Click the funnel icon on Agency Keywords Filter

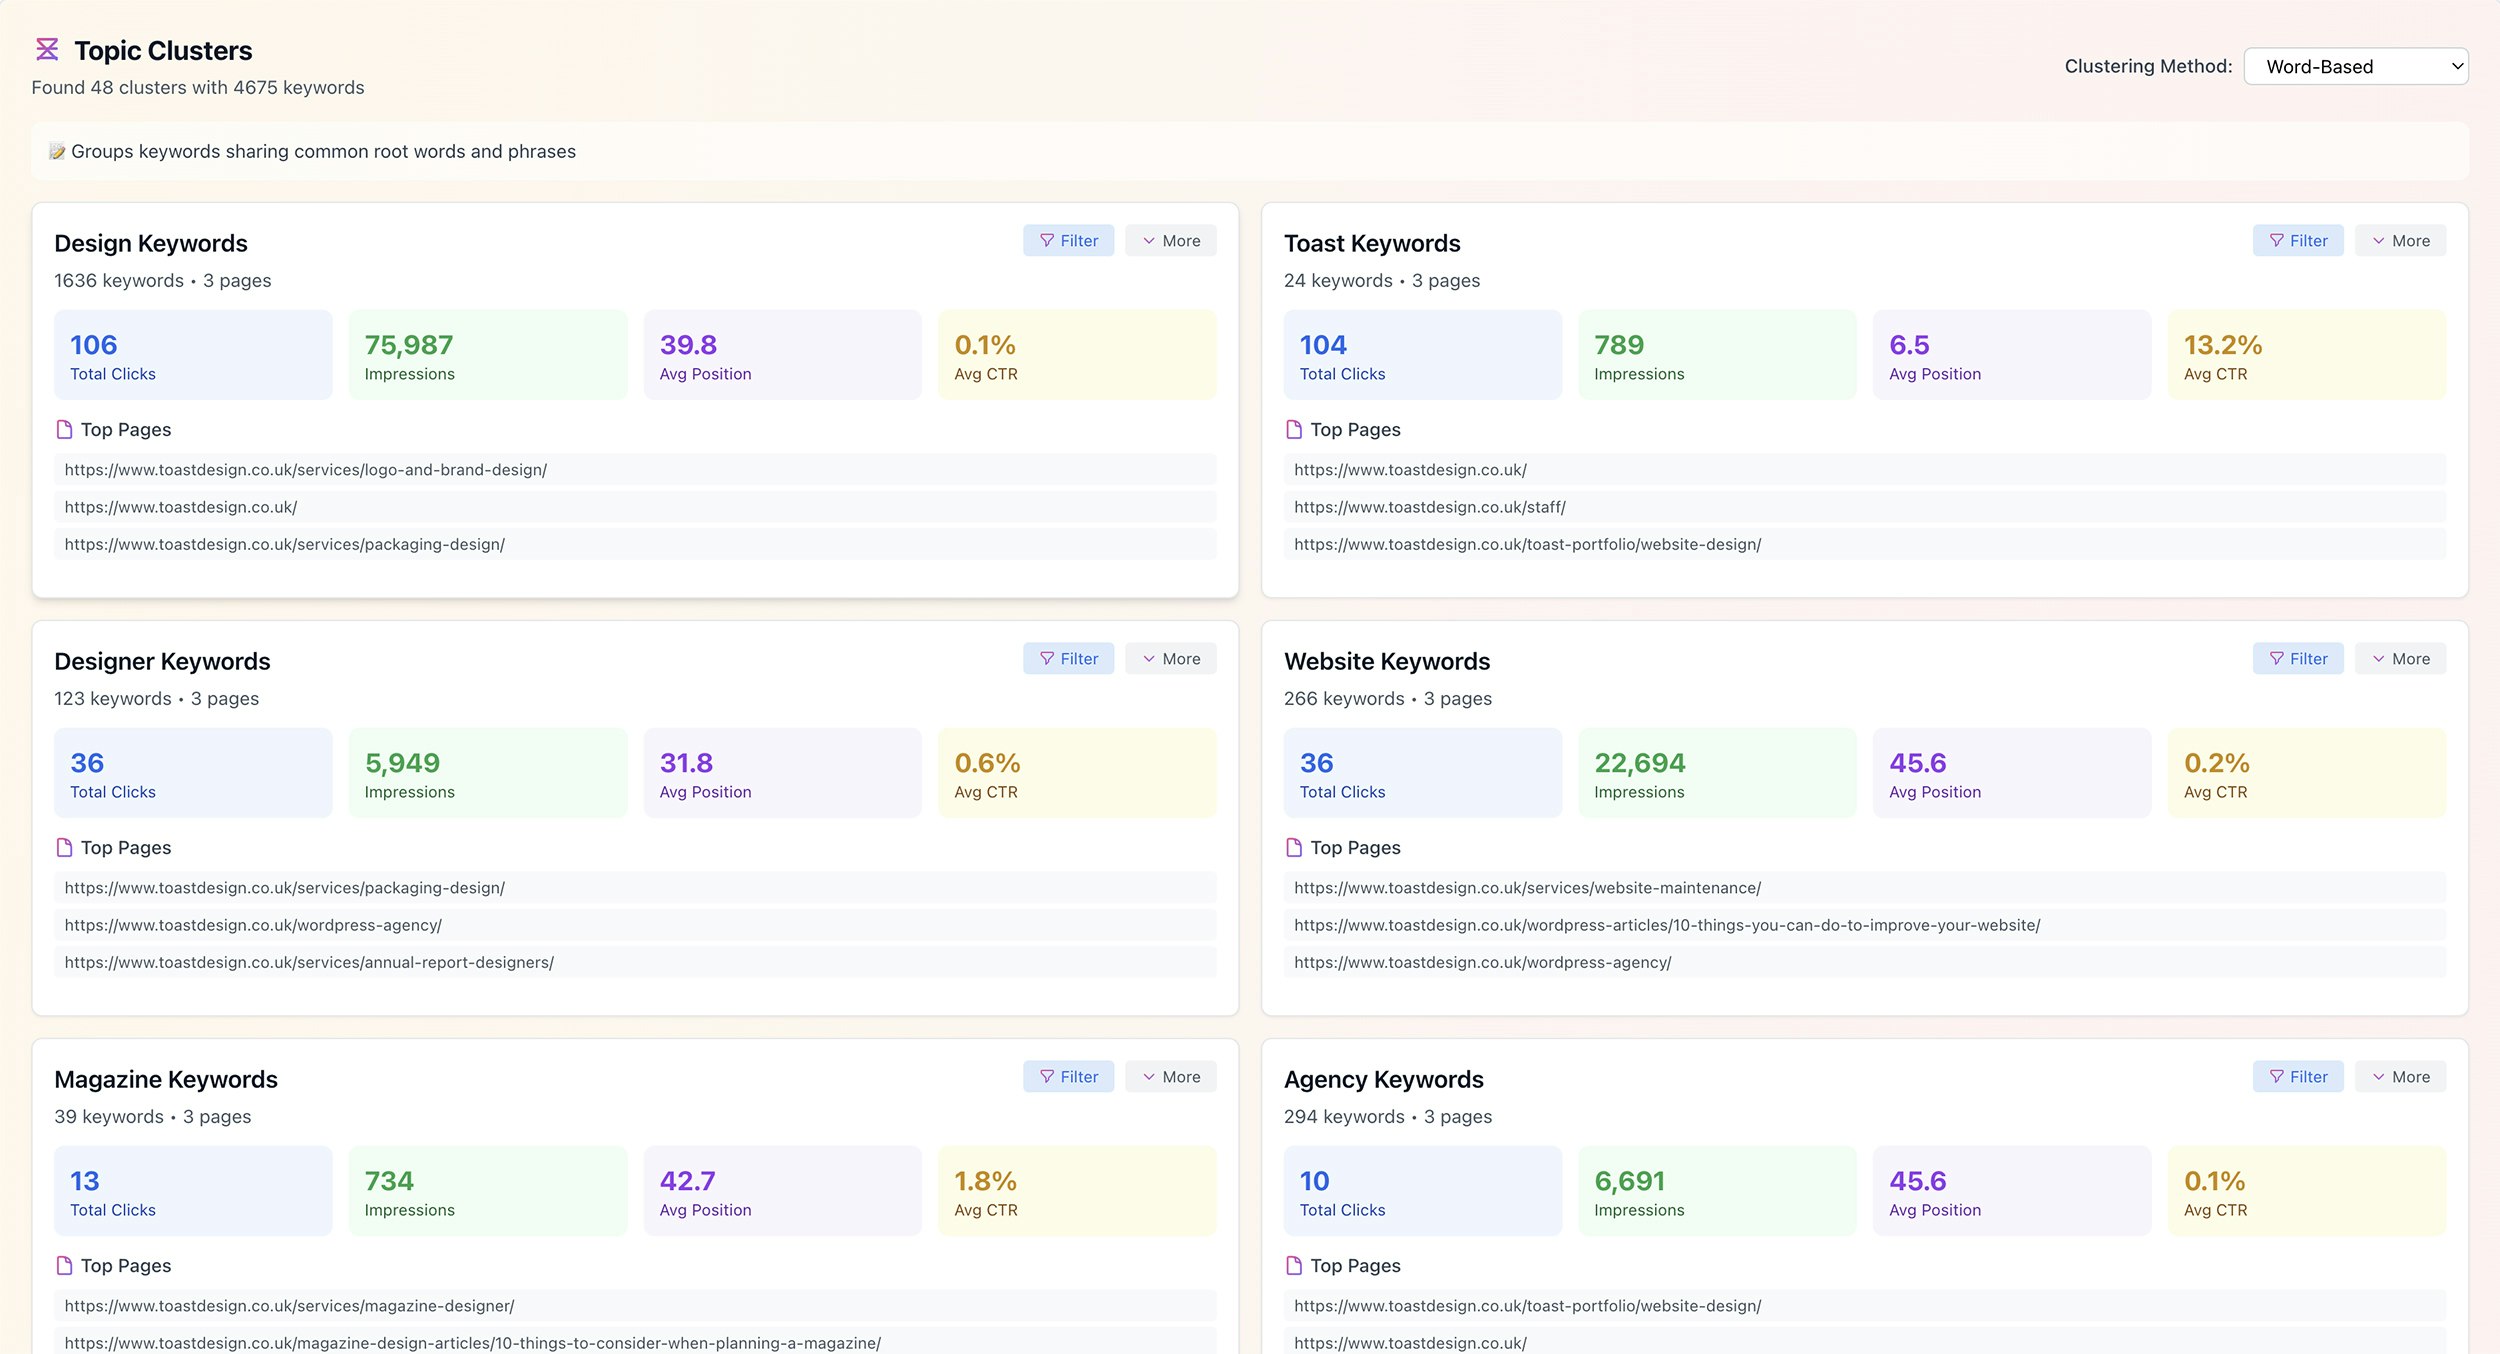click(2276, 1076)
